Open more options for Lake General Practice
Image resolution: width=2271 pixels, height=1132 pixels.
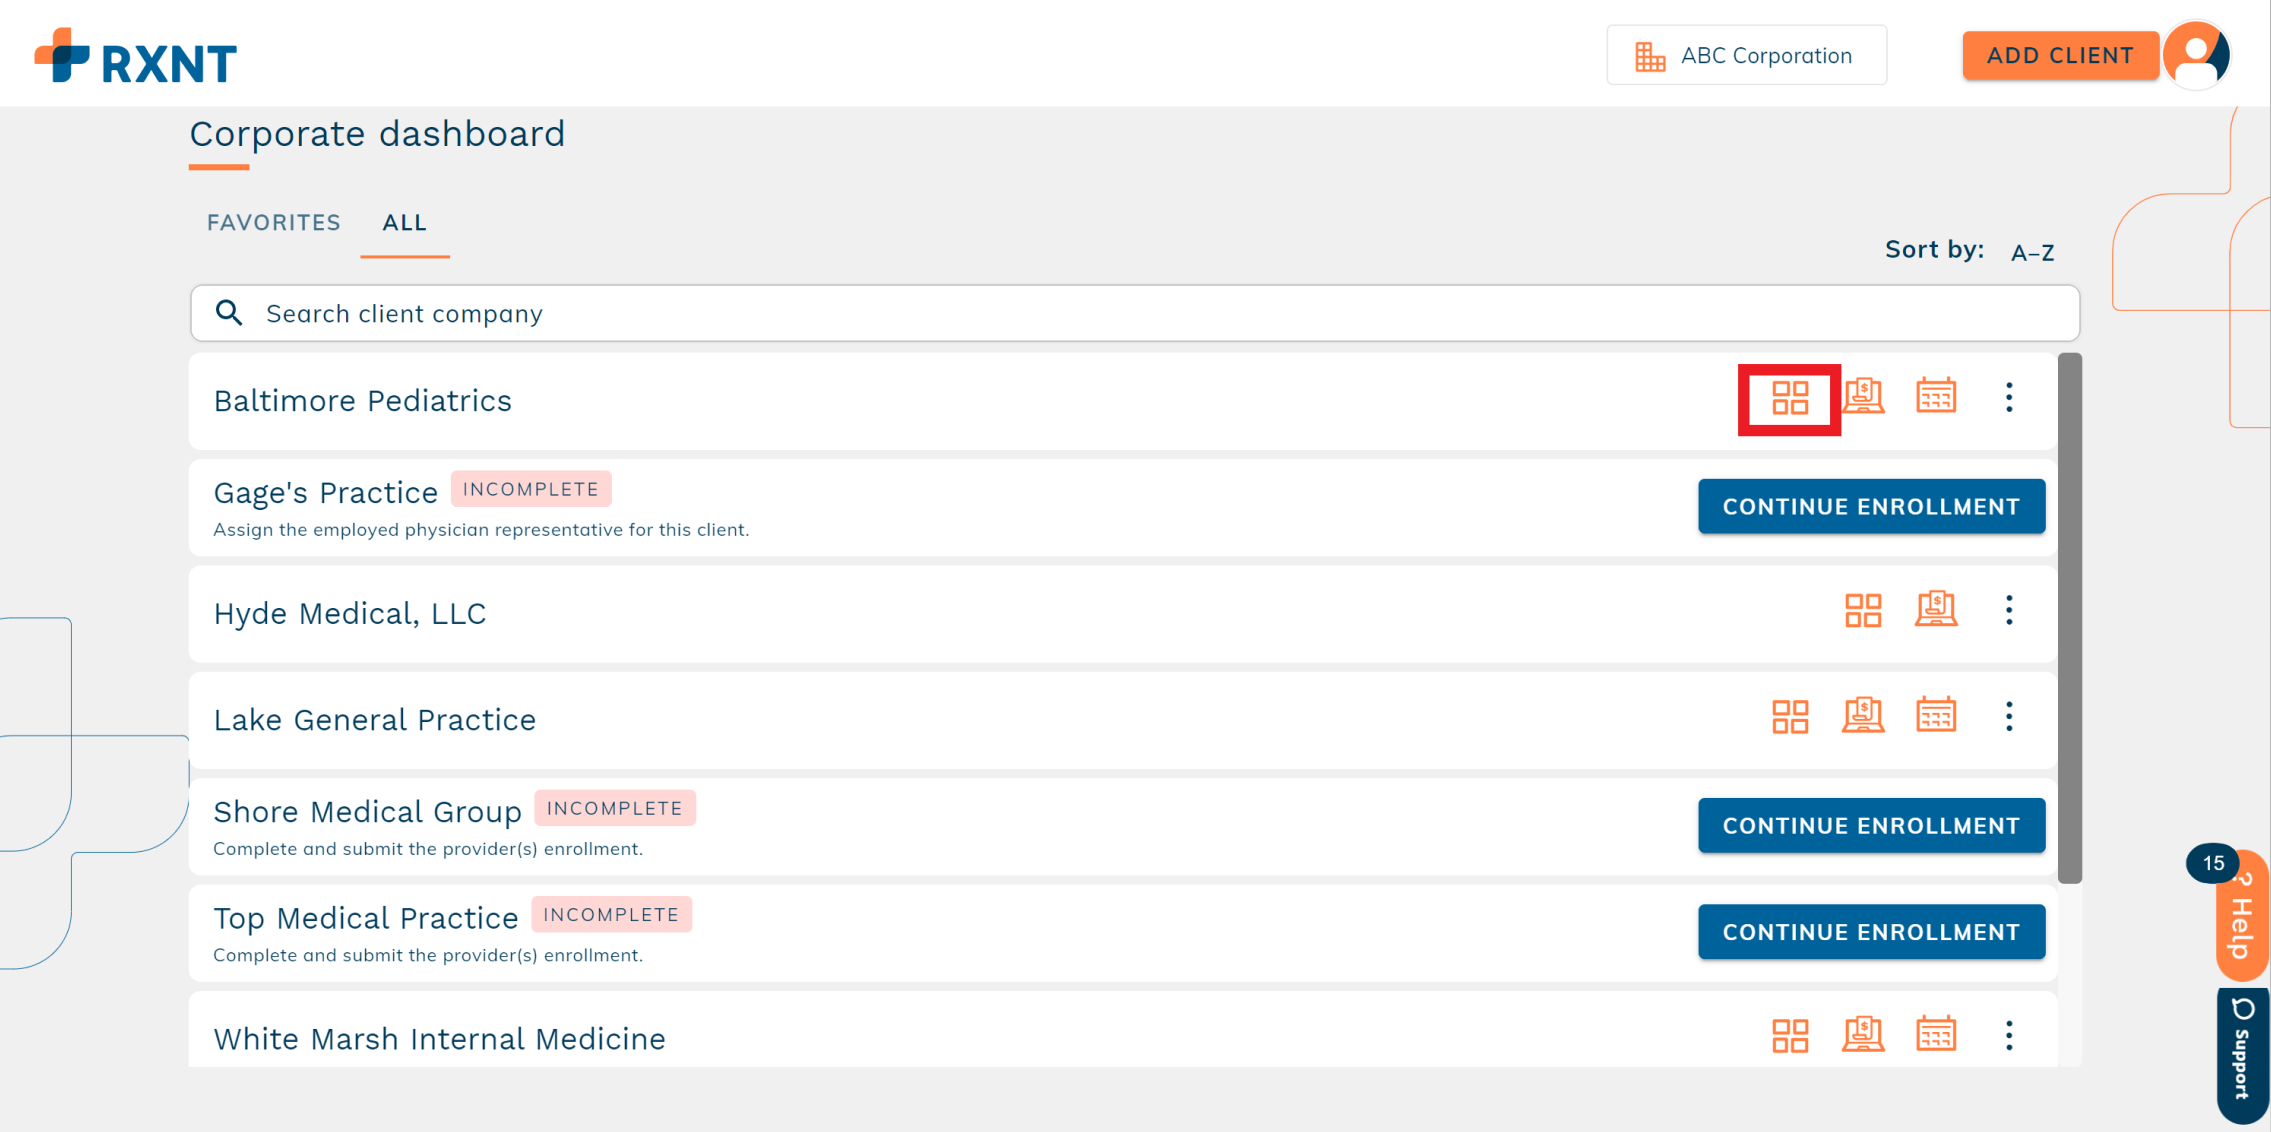pos(2009,716)
